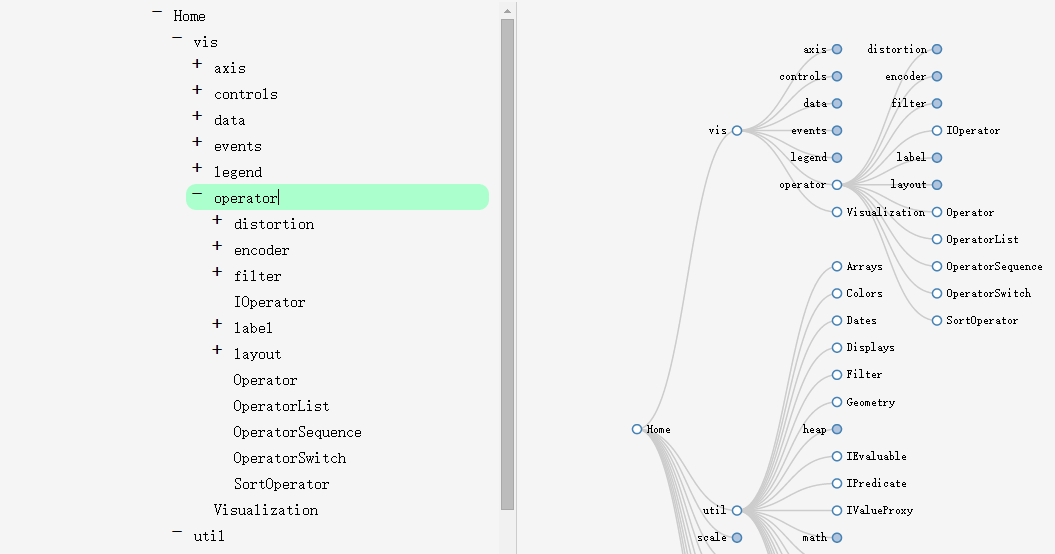
Task: Click the vis node circle in diagram
Action: pyautogui.click(x=737, y=131)
